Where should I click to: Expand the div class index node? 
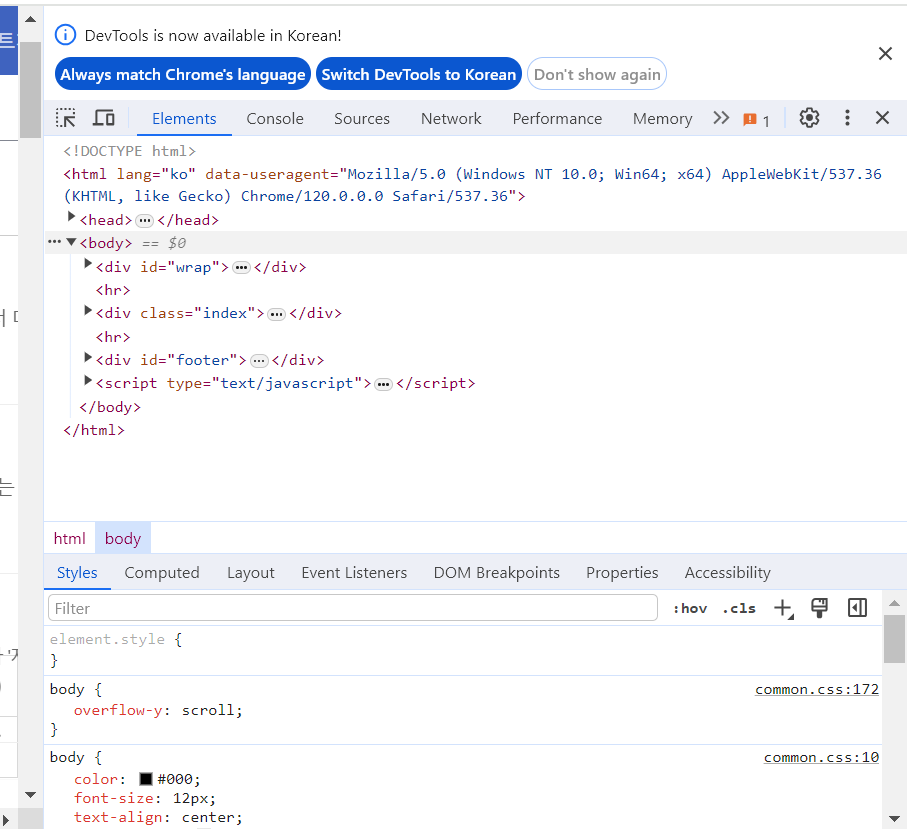88,311
